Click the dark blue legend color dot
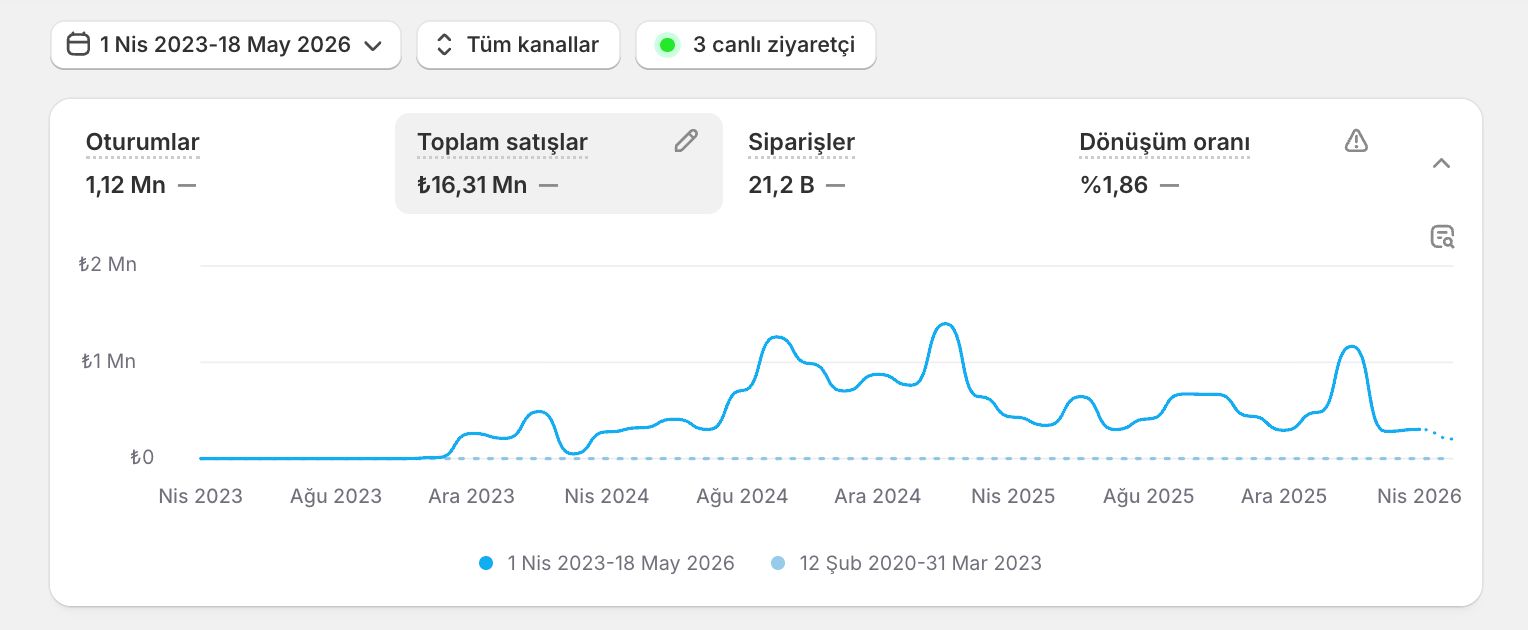Image resolution: width=1528 pixels, height=630 pixels. pyautogui.click(x=486, y=563)
